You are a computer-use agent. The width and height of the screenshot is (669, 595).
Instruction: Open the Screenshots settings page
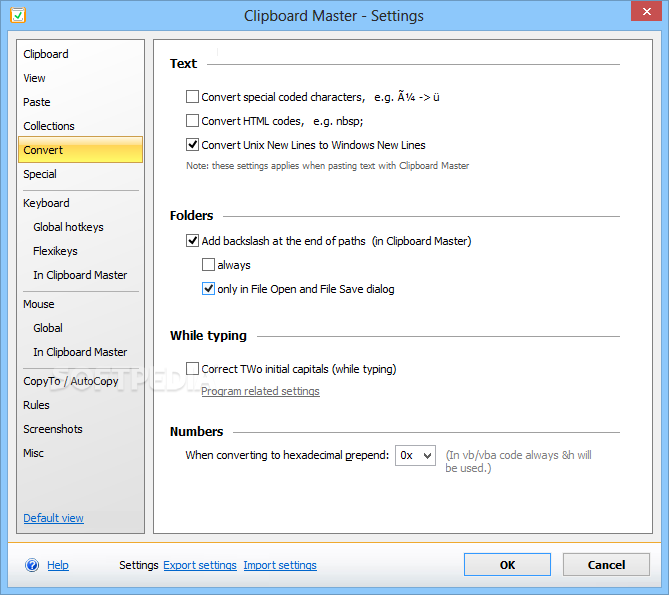point(53,429)
